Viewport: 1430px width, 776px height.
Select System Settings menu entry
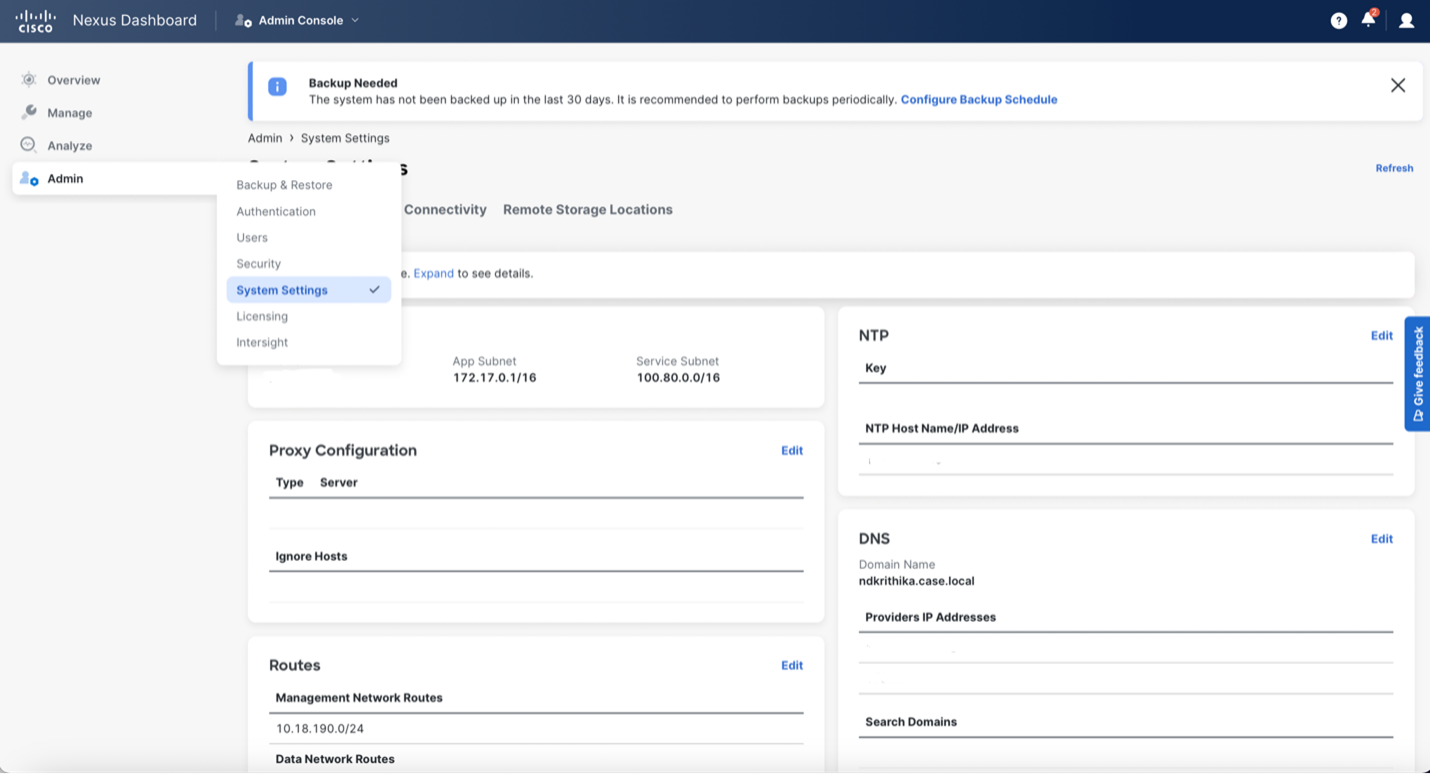click(x=308, y=290)
